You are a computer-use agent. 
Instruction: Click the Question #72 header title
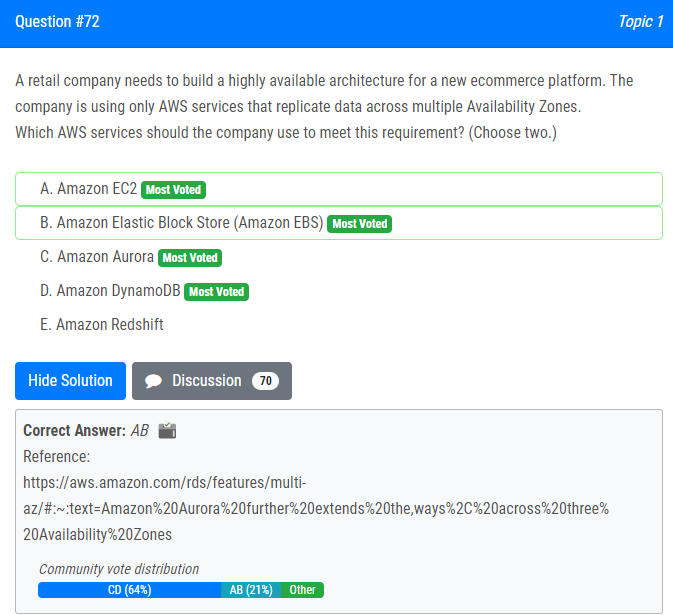pos(57,21)
